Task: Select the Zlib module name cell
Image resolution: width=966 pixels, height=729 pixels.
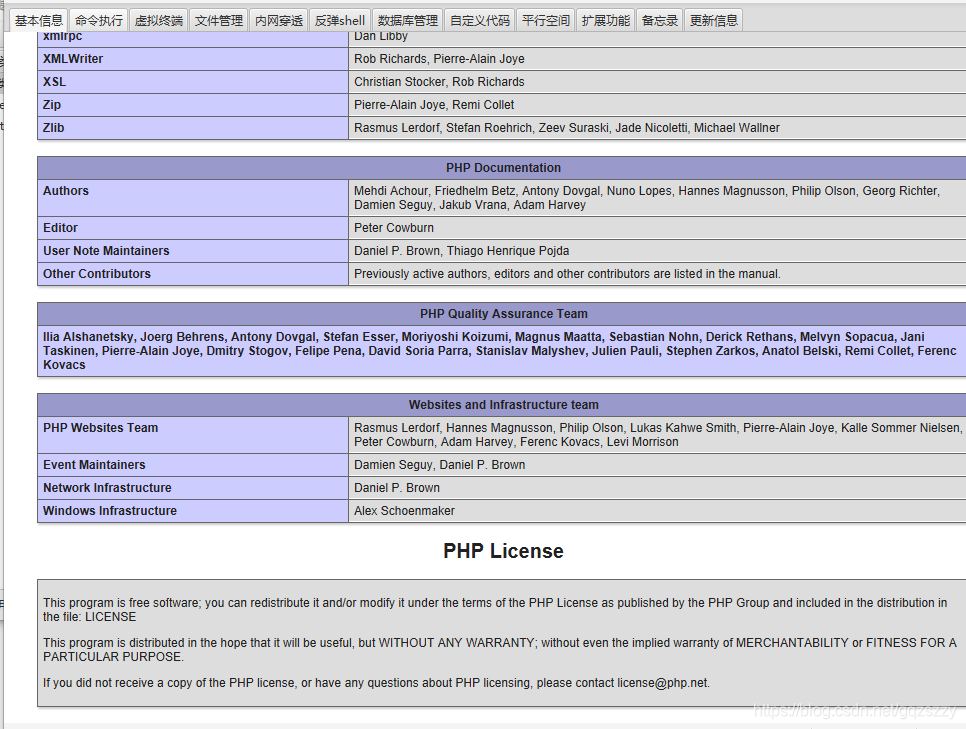Action: coord(193,128)
